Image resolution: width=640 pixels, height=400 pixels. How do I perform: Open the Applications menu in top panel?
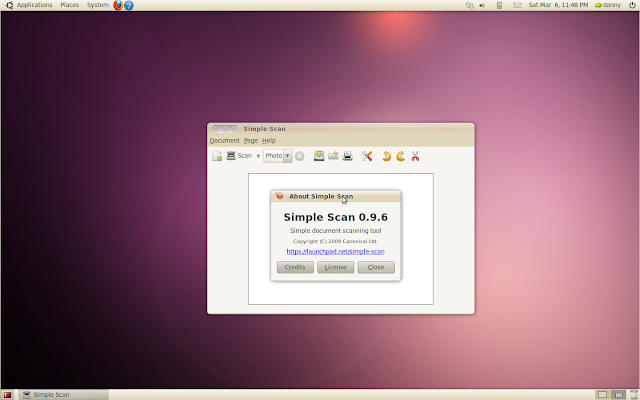coord(34,5)
